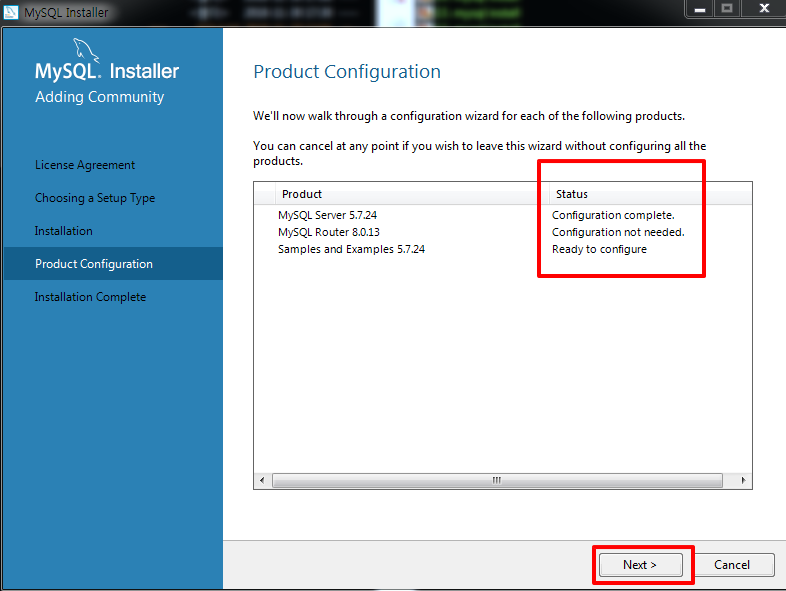The image size is (786, 591).
Task: Click the MySQL dolphin logo
Action: pyautogui.click(x=86, y=51)
